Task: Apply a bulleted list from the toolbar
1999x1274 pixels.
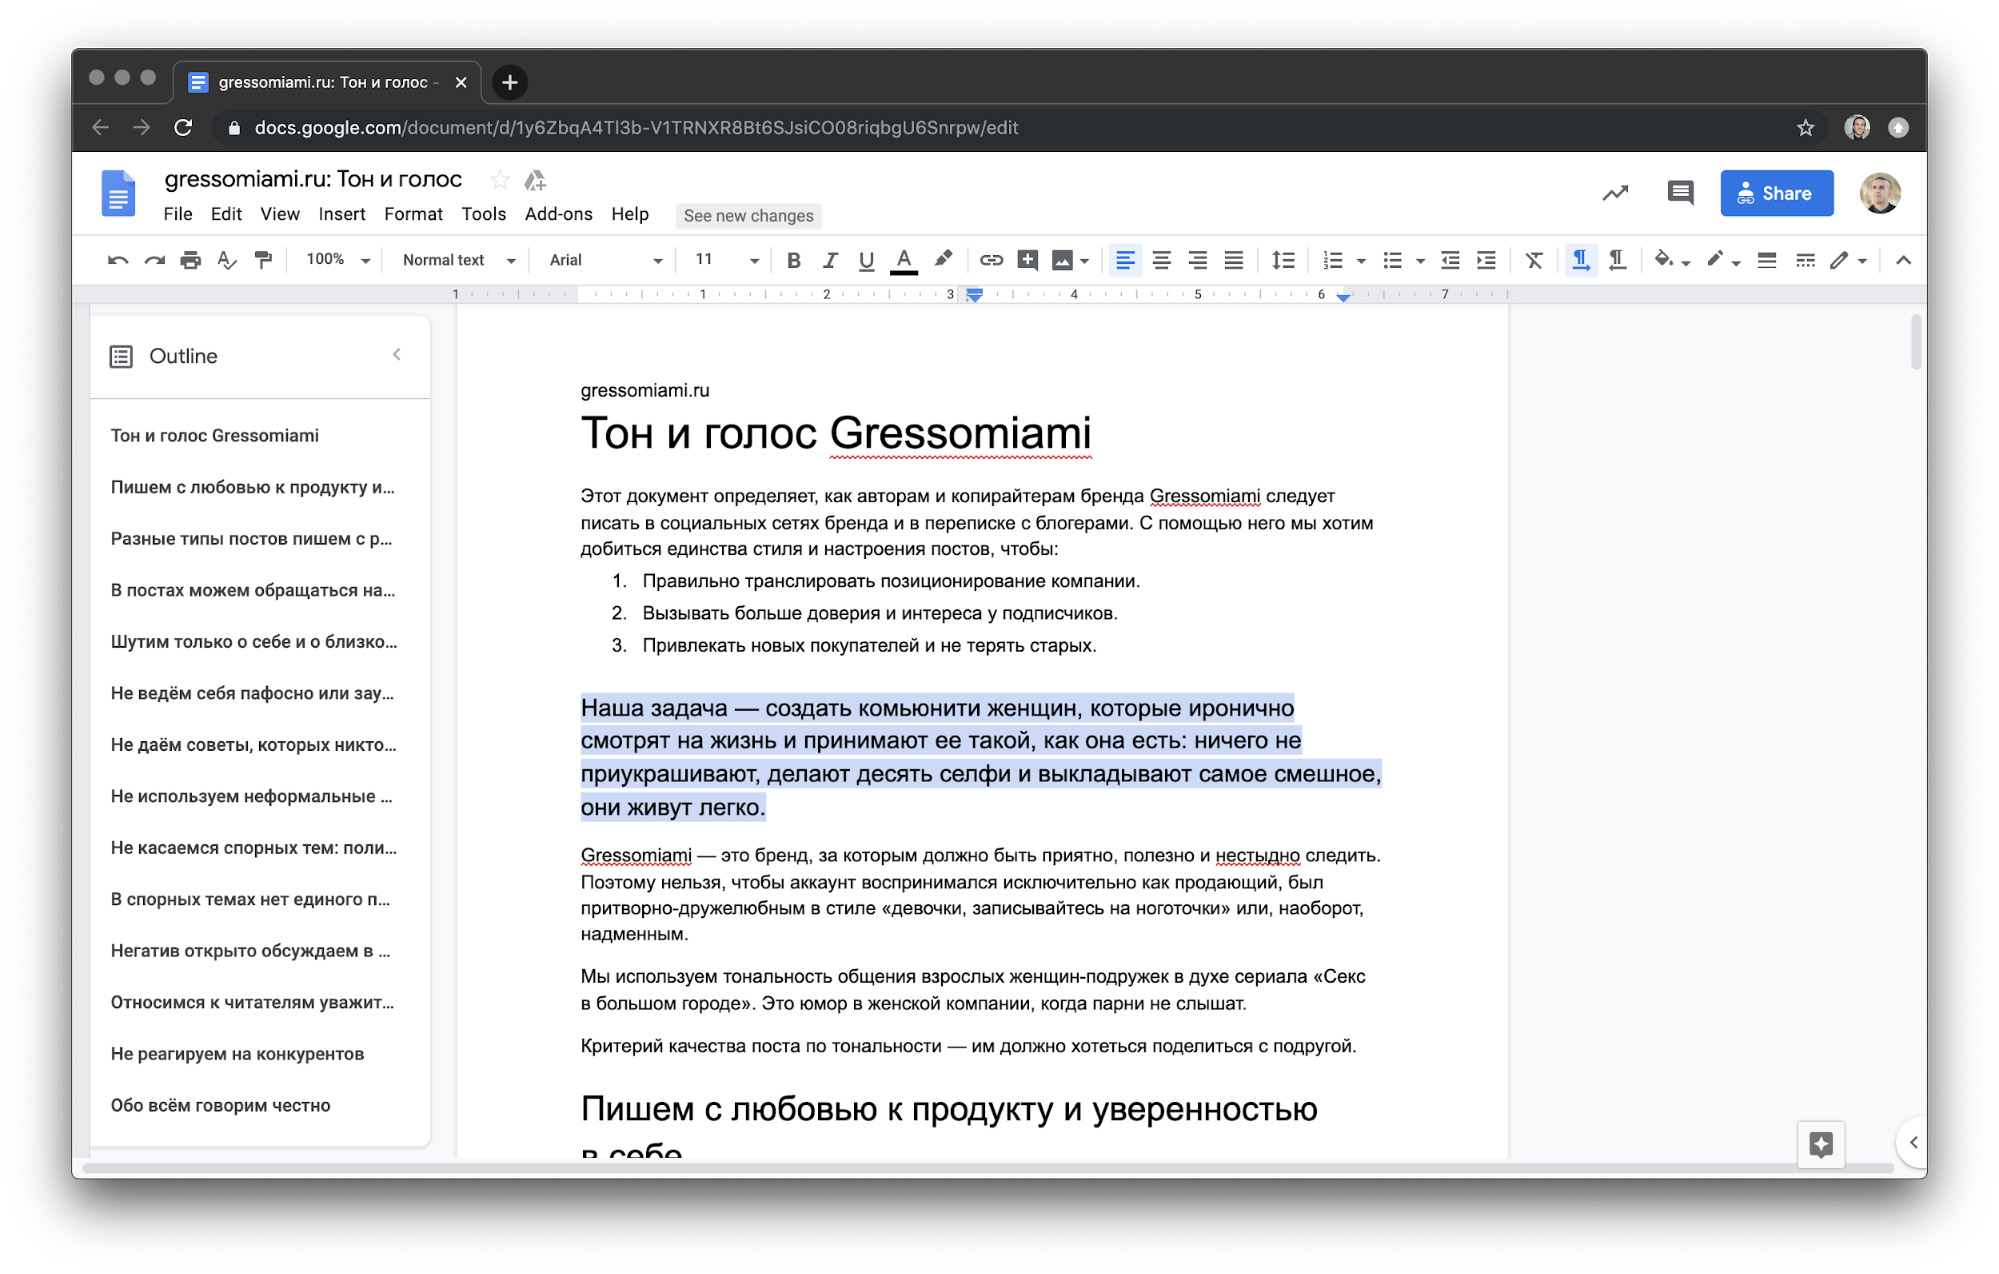Action: click(x=1392, y=260)
